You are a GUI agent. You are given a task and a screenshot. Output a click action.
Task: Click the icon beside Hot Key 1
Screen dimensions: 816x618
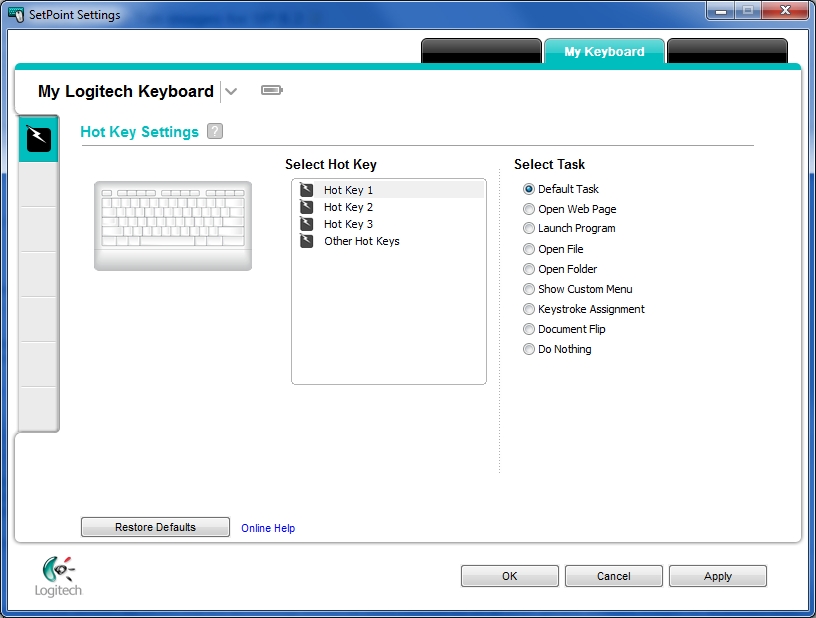pyautogui.click(x=307, y=190)
